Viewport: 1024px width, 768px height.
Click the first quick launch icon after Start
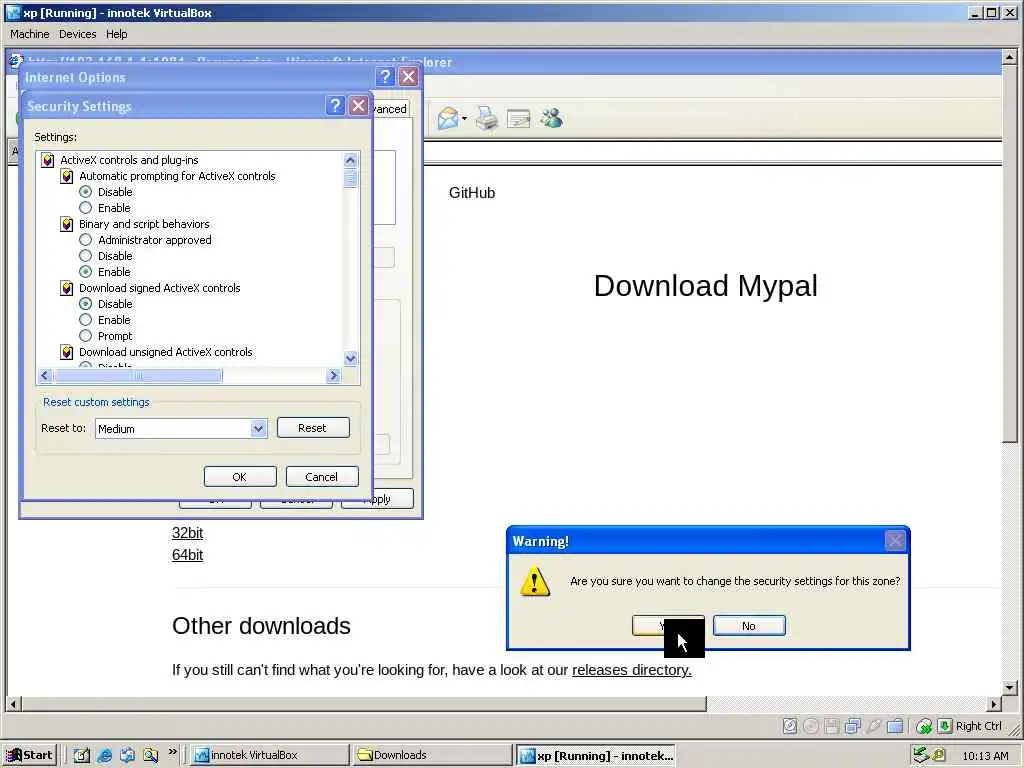82,755
